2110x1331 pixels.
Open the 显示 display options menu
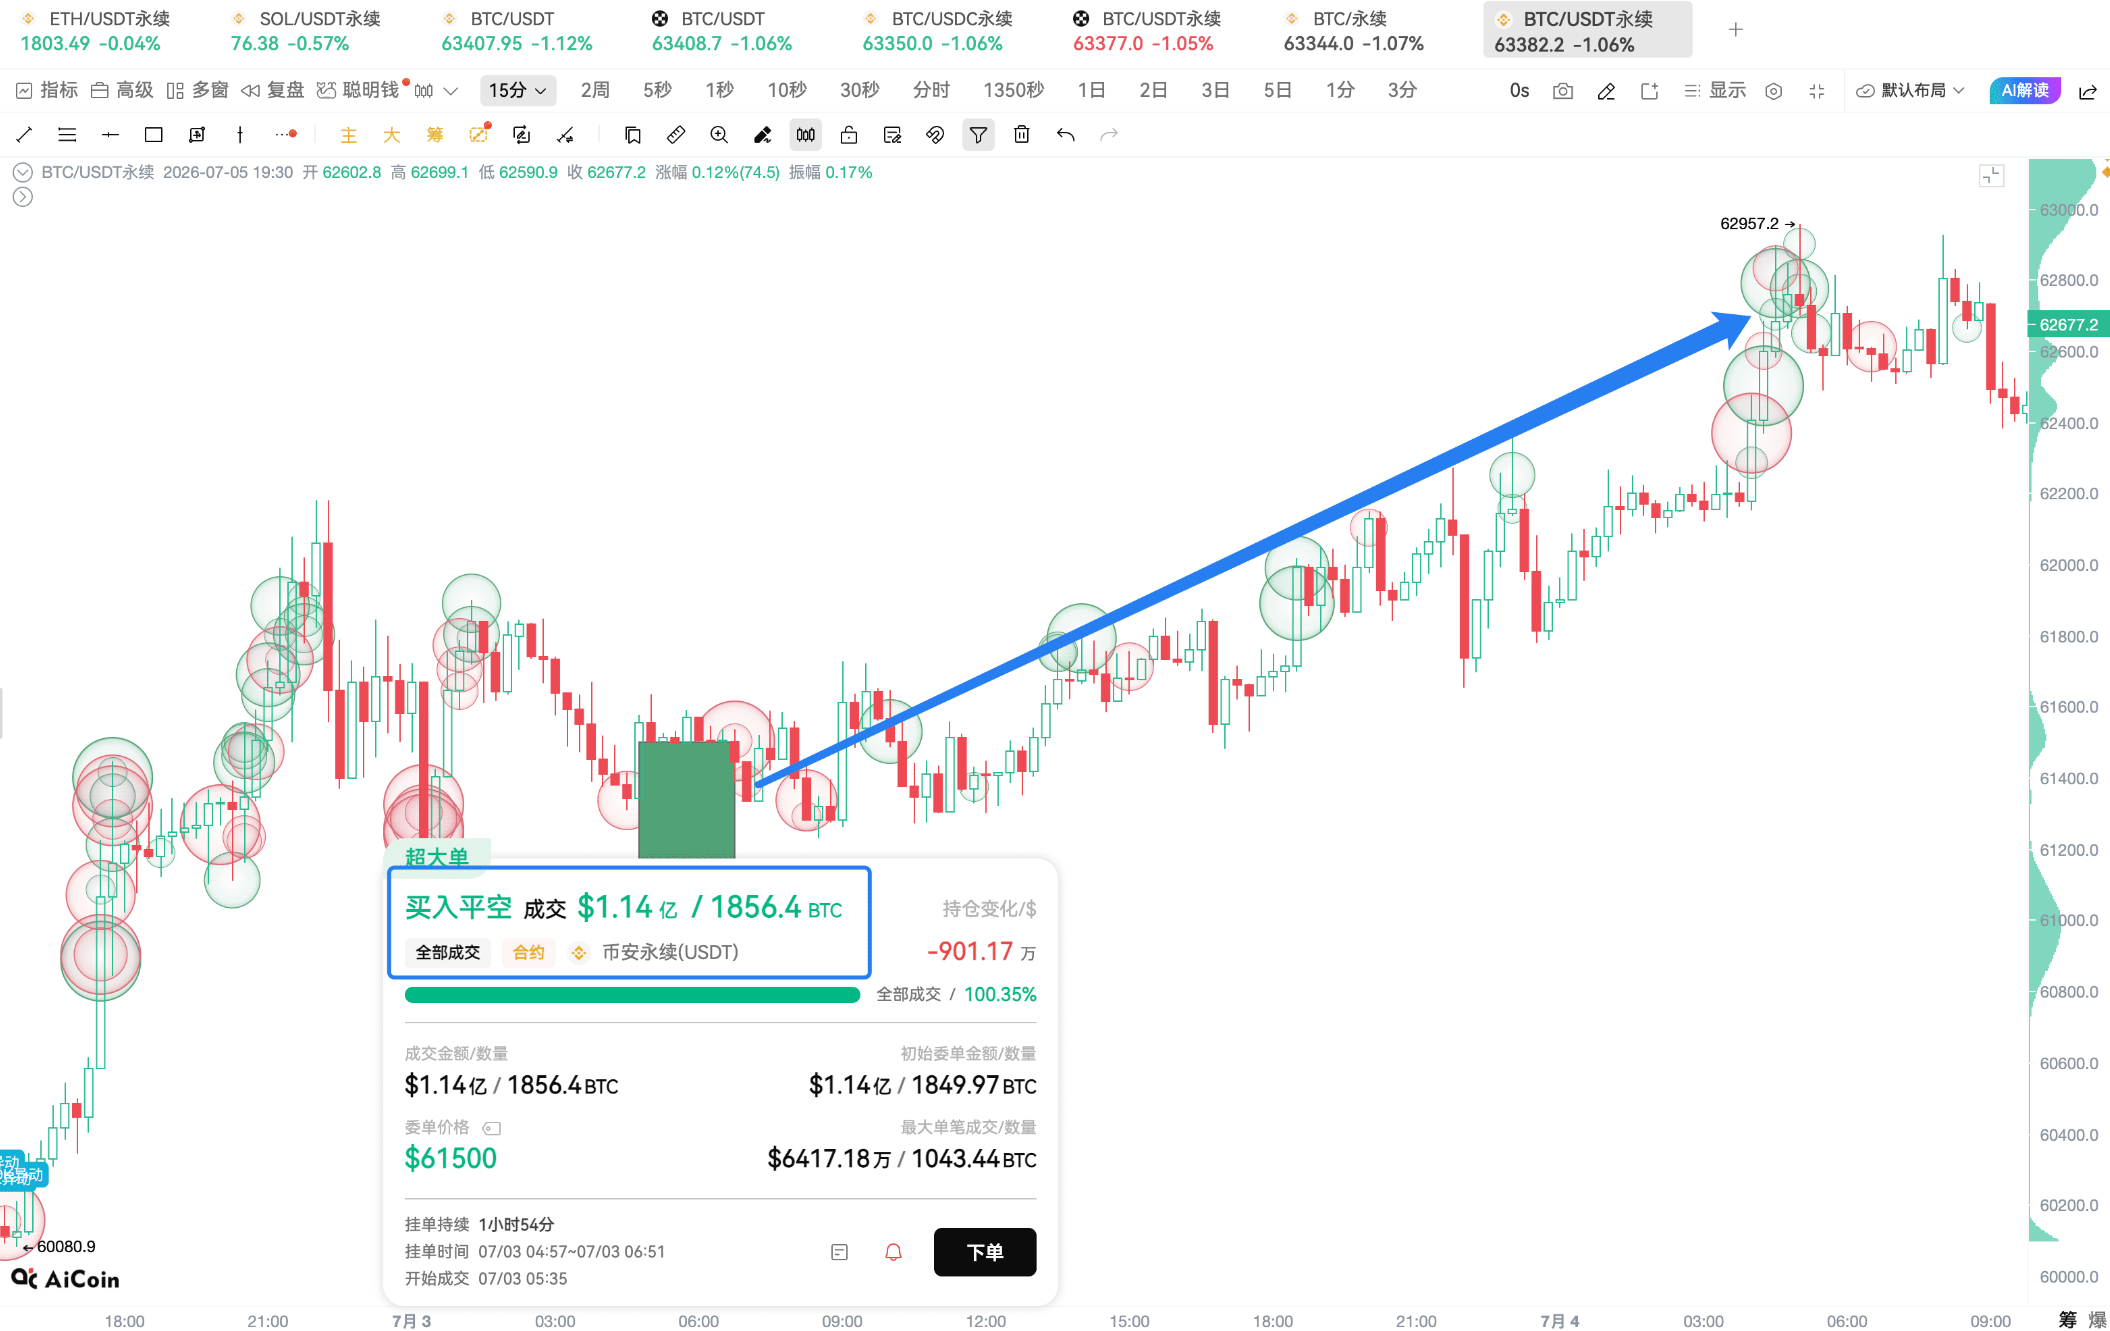(1715, 91)
